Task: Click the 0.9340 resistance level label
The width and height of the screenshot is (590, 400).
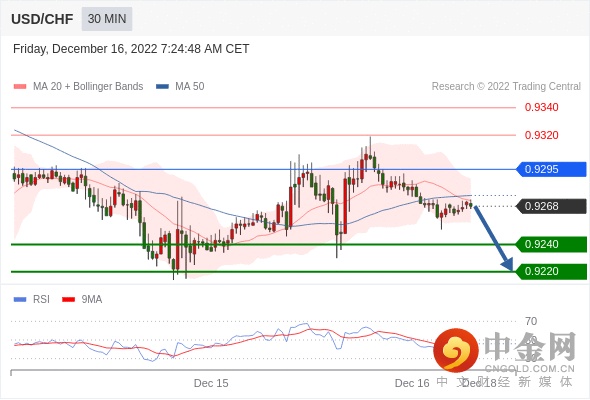Action: 541,107
